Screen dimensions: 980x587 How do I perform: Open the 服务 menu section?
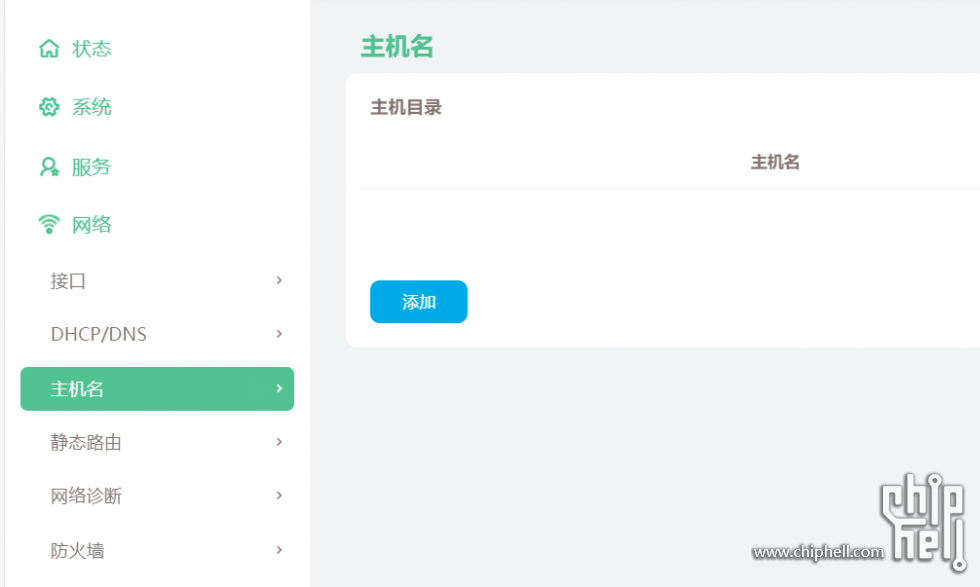coord(91,167)
